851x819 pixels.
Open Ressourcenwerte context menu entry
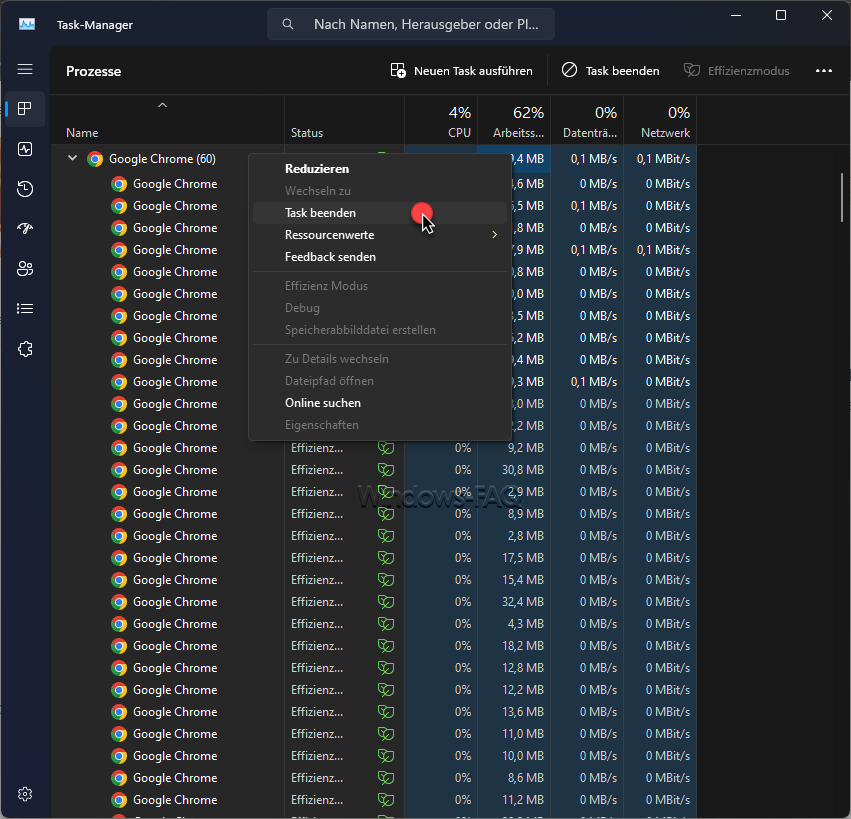coord(380,235)
